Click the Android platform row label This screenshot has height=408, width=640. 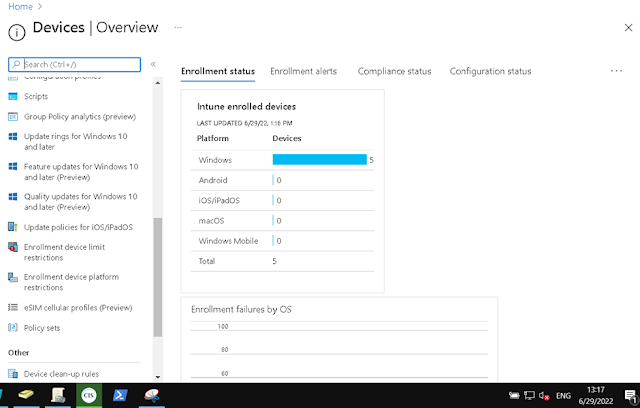[213, 180]
